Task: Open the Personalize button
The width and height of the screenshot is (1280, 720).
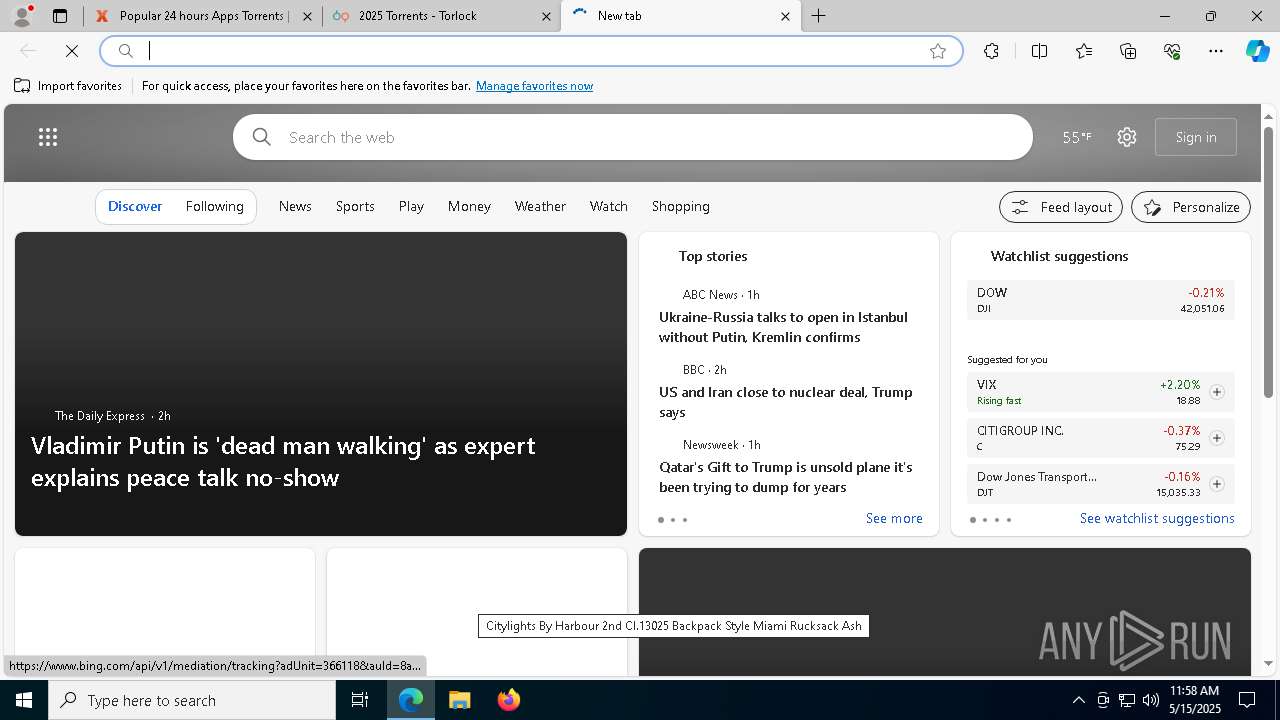Action: point(1191,207)
